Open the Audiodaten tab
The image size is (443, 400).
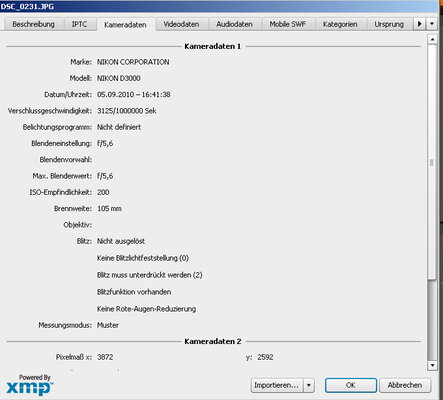click(234, 24)
